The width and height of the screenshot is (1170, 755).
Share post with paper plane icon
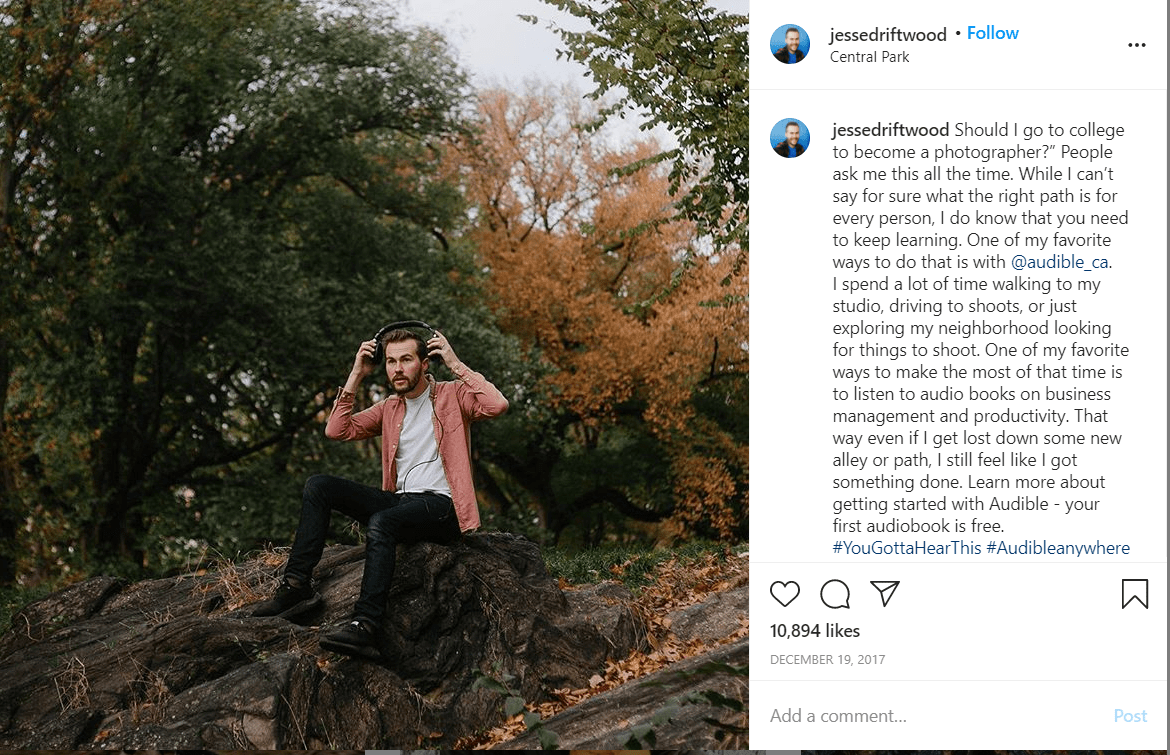click(885, 593)
